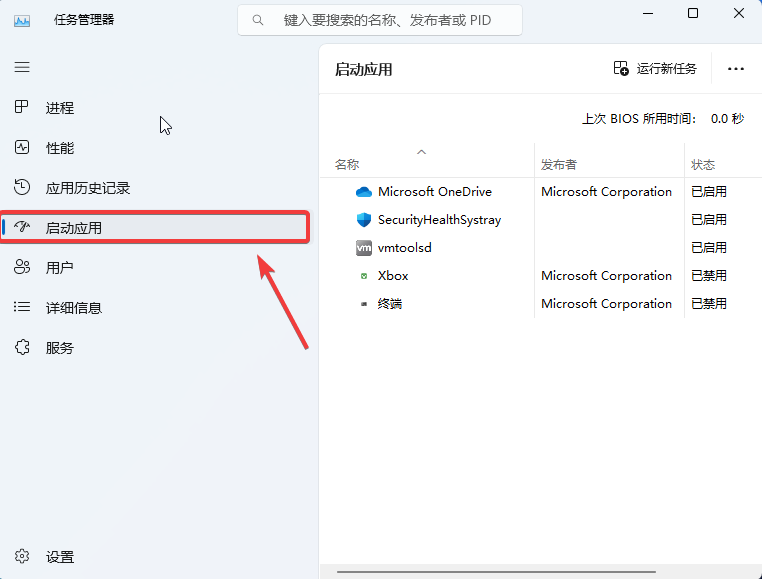The width and height of the screenshot is (762, 579).
Task: Click the 运行新任务 run new task button
Action: point(655,69)
